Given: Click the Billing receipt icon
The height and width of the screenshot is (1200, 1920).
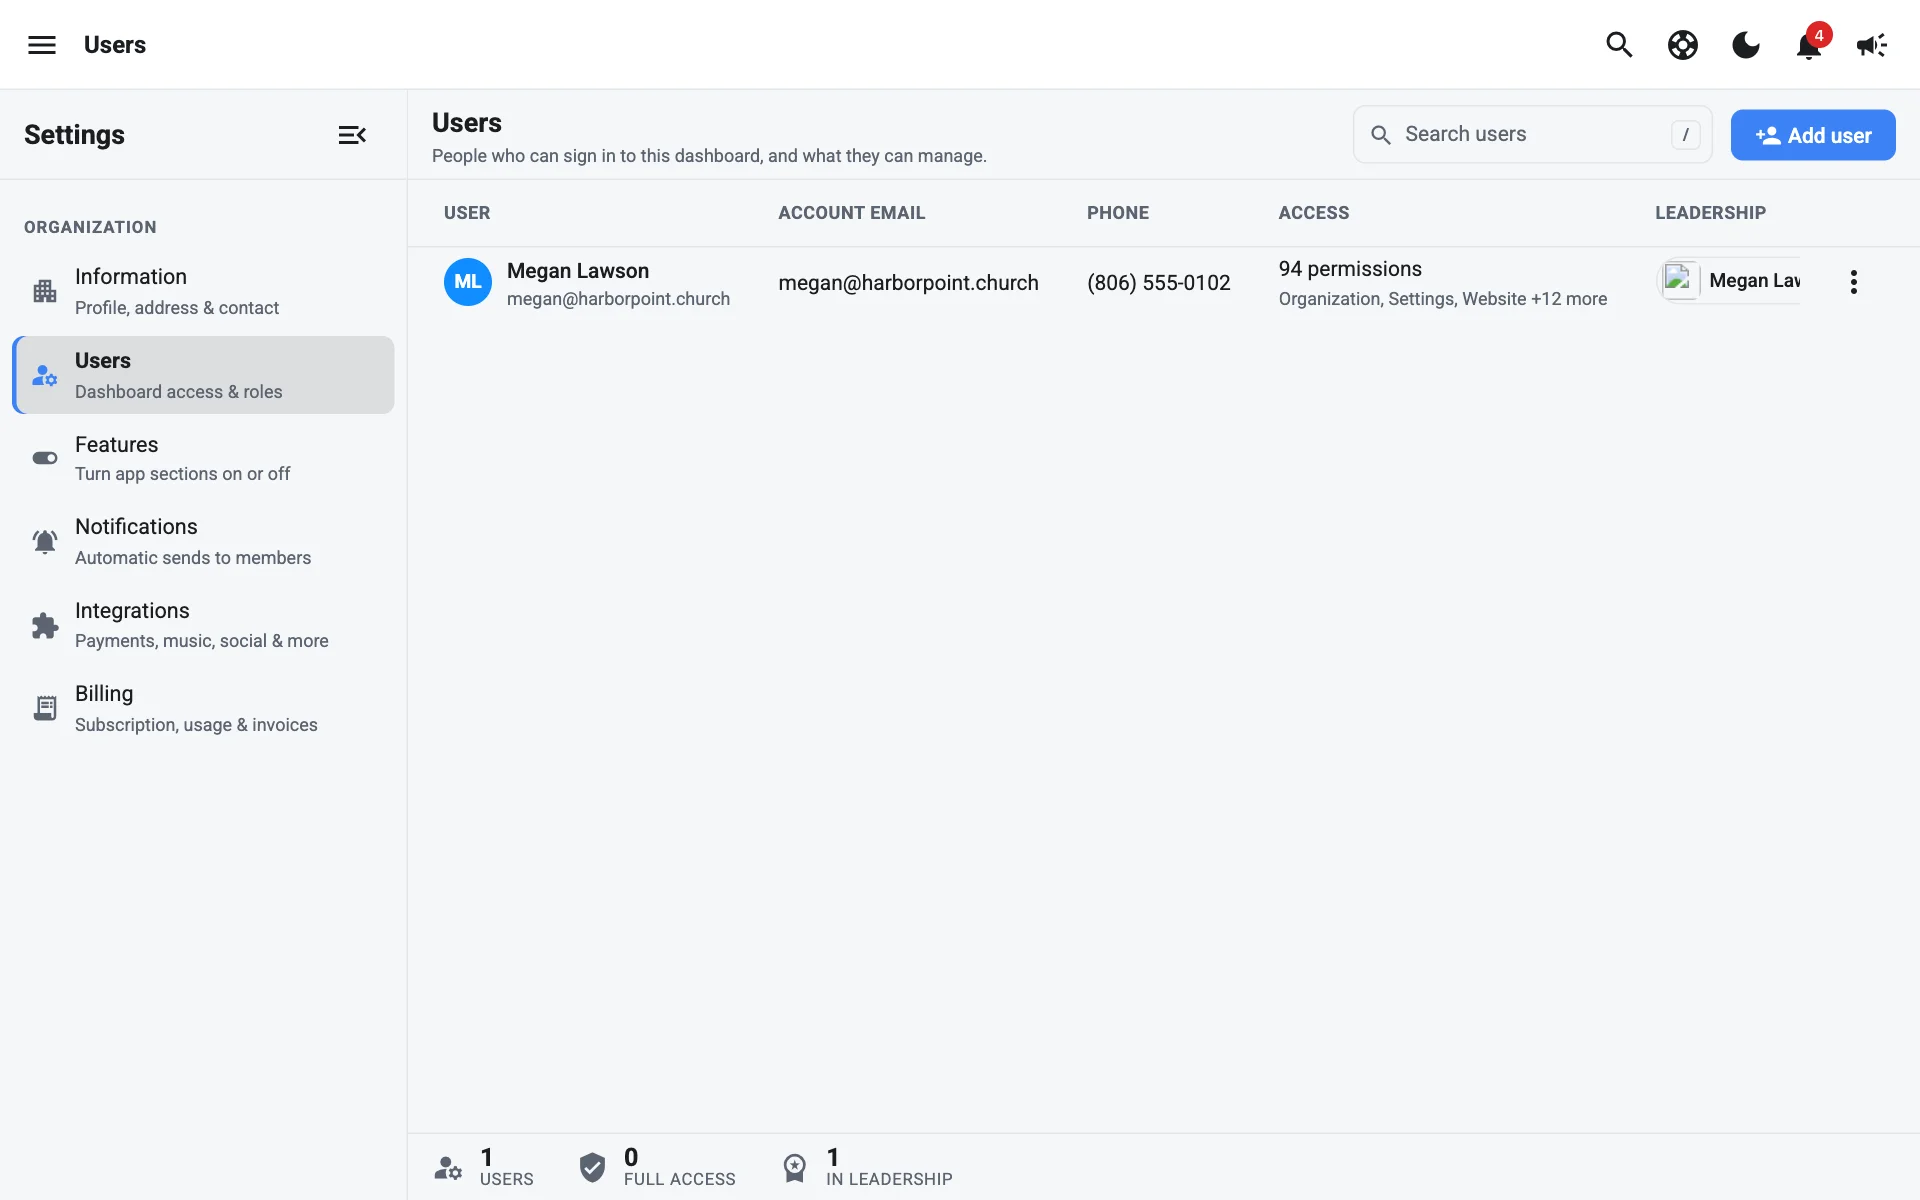Looking at the screenshot, I should 45,708.
